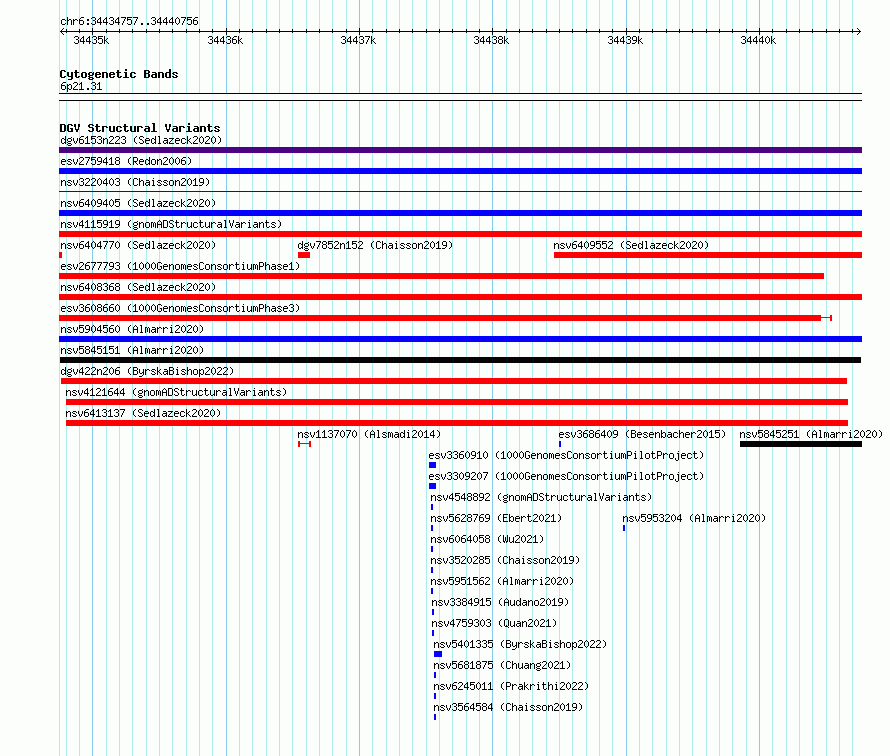Click the 34435k ruler tick label
This screenshot has height=756, width=890.
point(91,40)
